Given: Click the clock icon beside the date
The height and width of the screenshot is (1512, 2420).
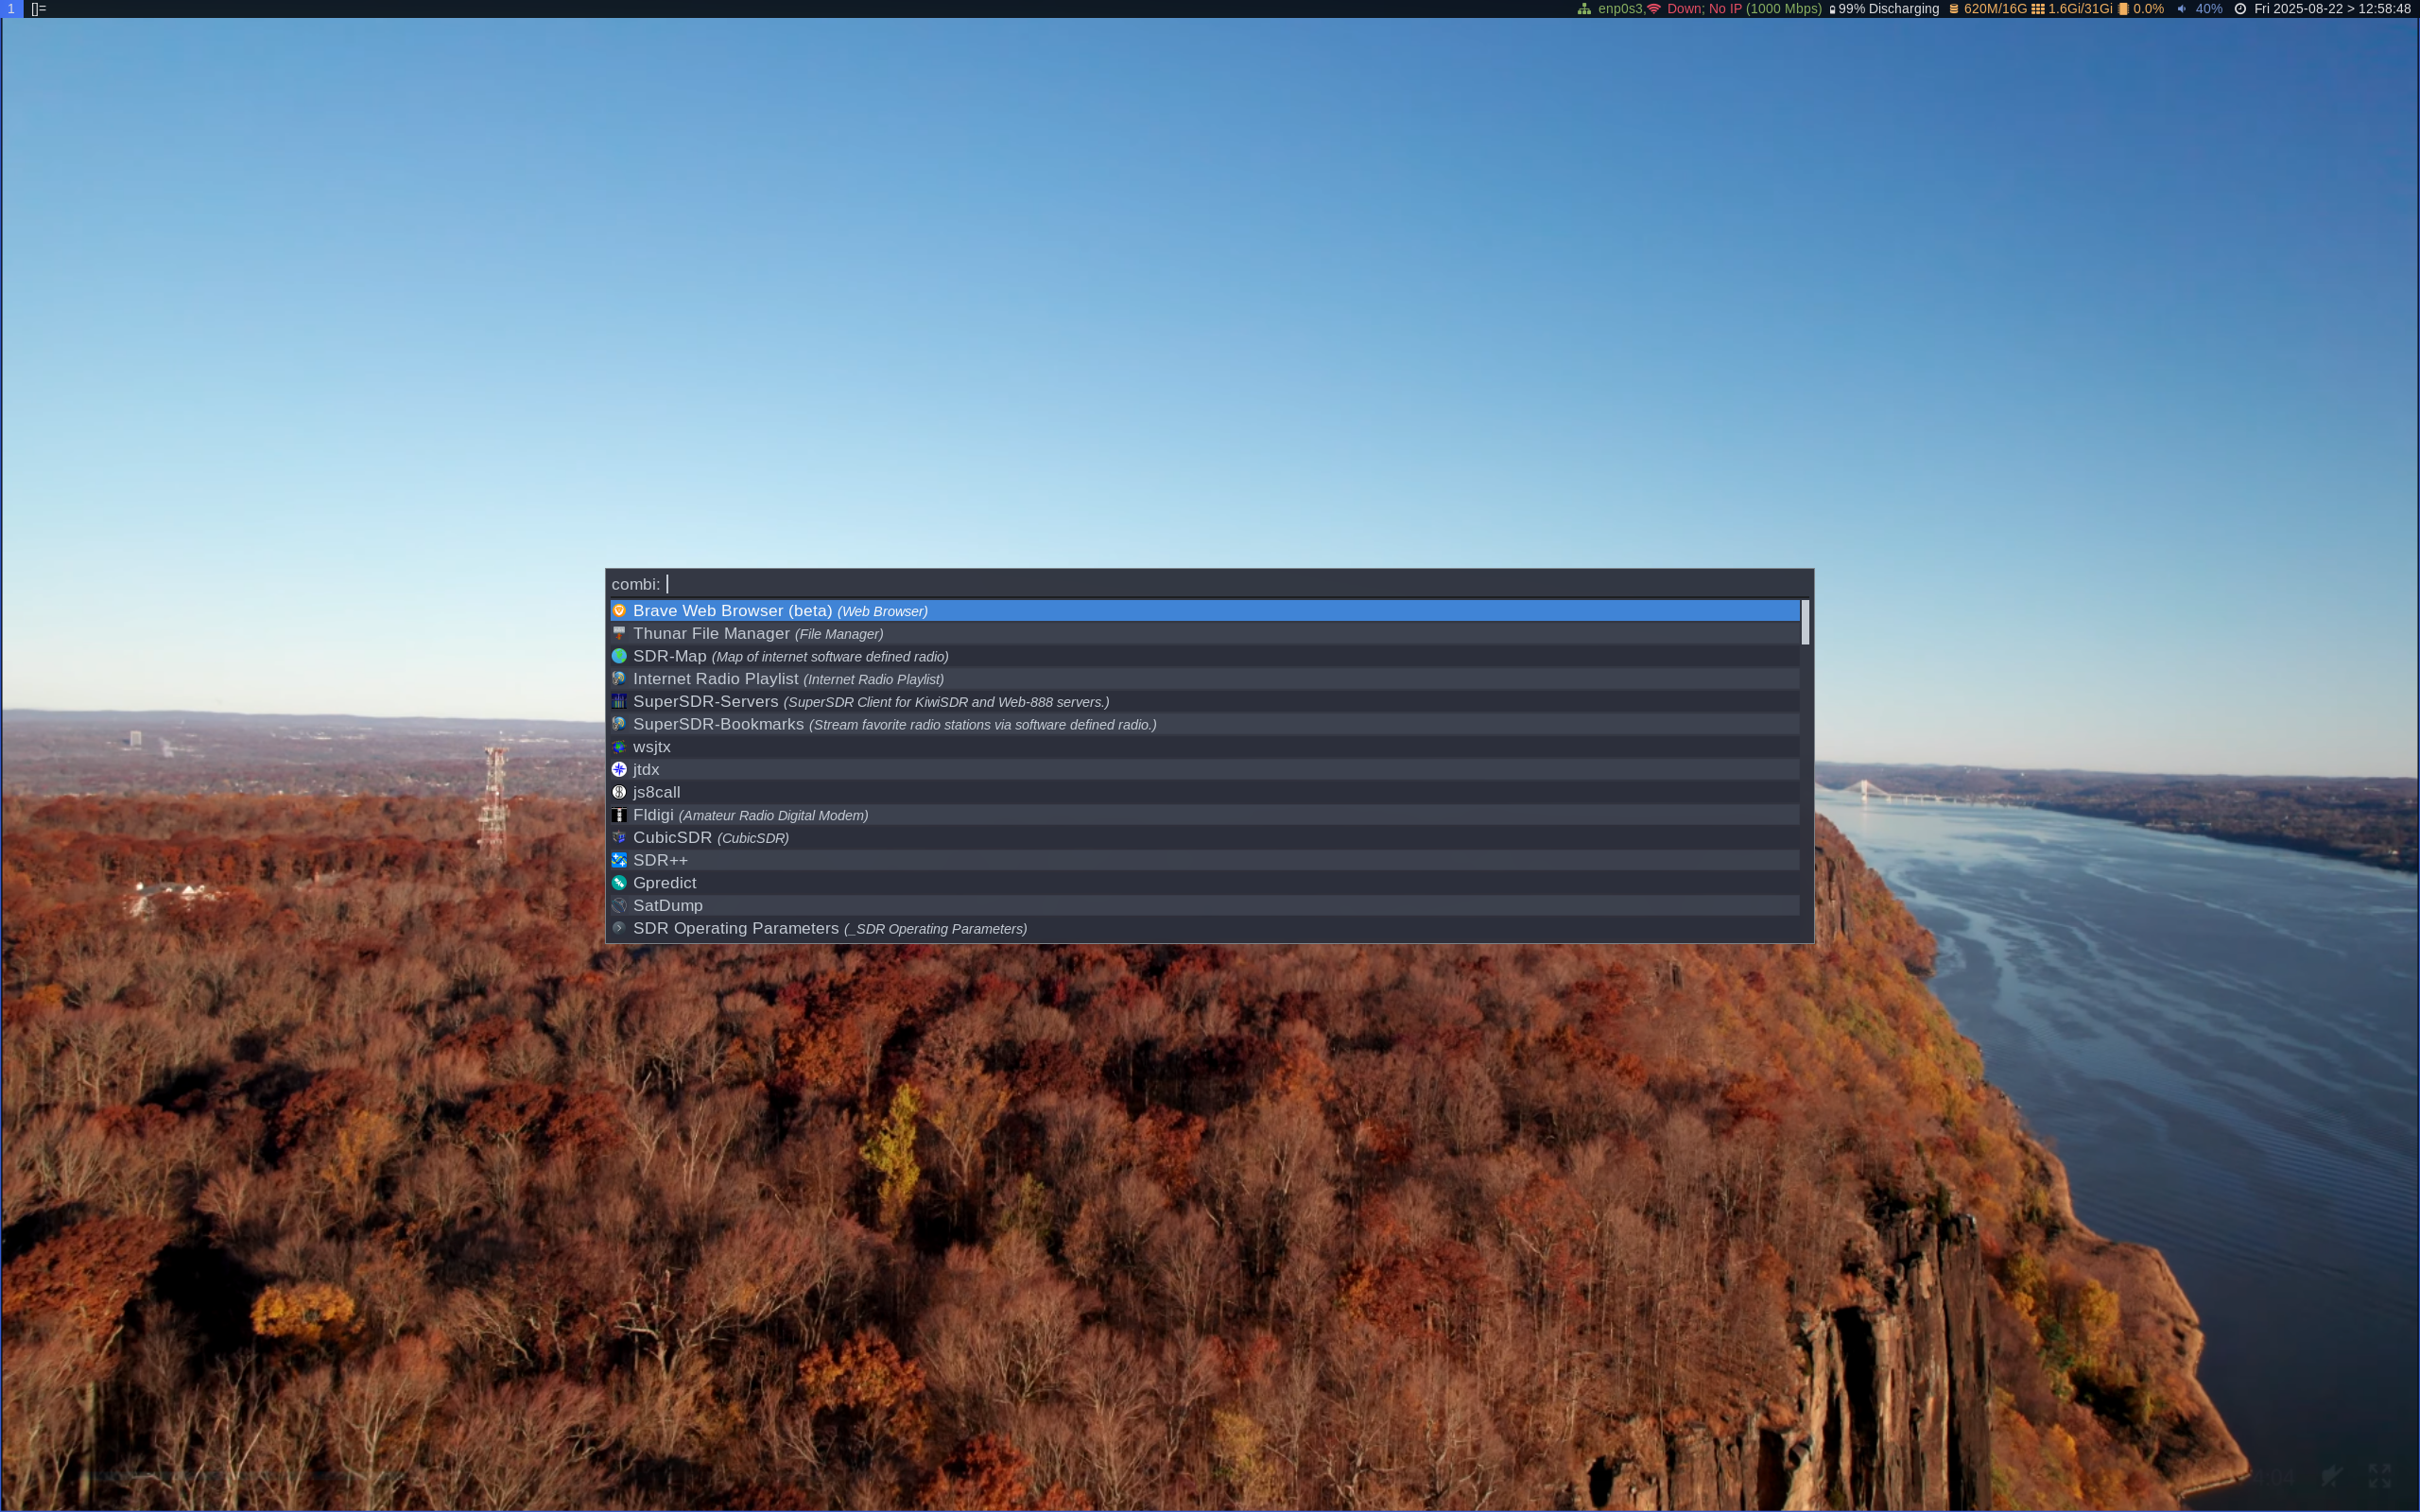Looking at the screenshot, I should tap(2240, 9).
